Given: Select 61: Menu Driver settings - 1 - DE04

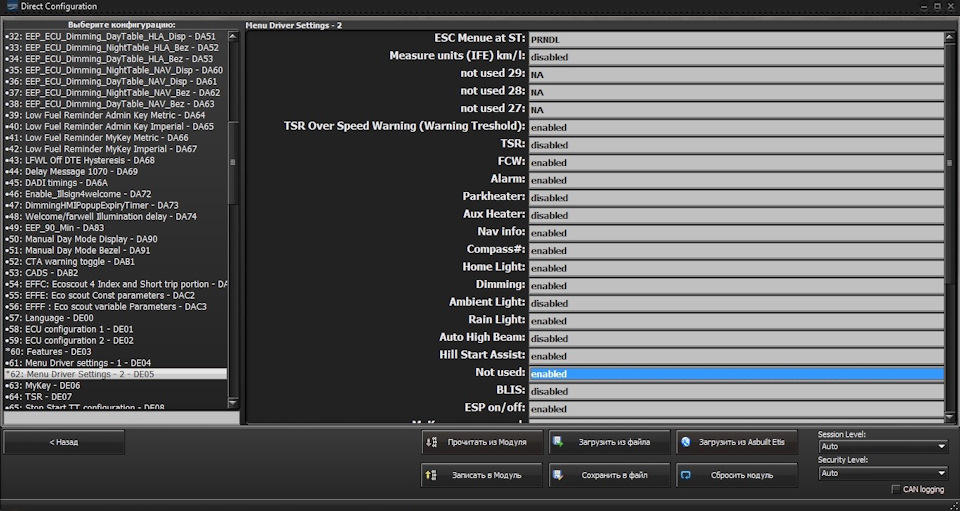Looking at the screenshot, I should 115,363.
